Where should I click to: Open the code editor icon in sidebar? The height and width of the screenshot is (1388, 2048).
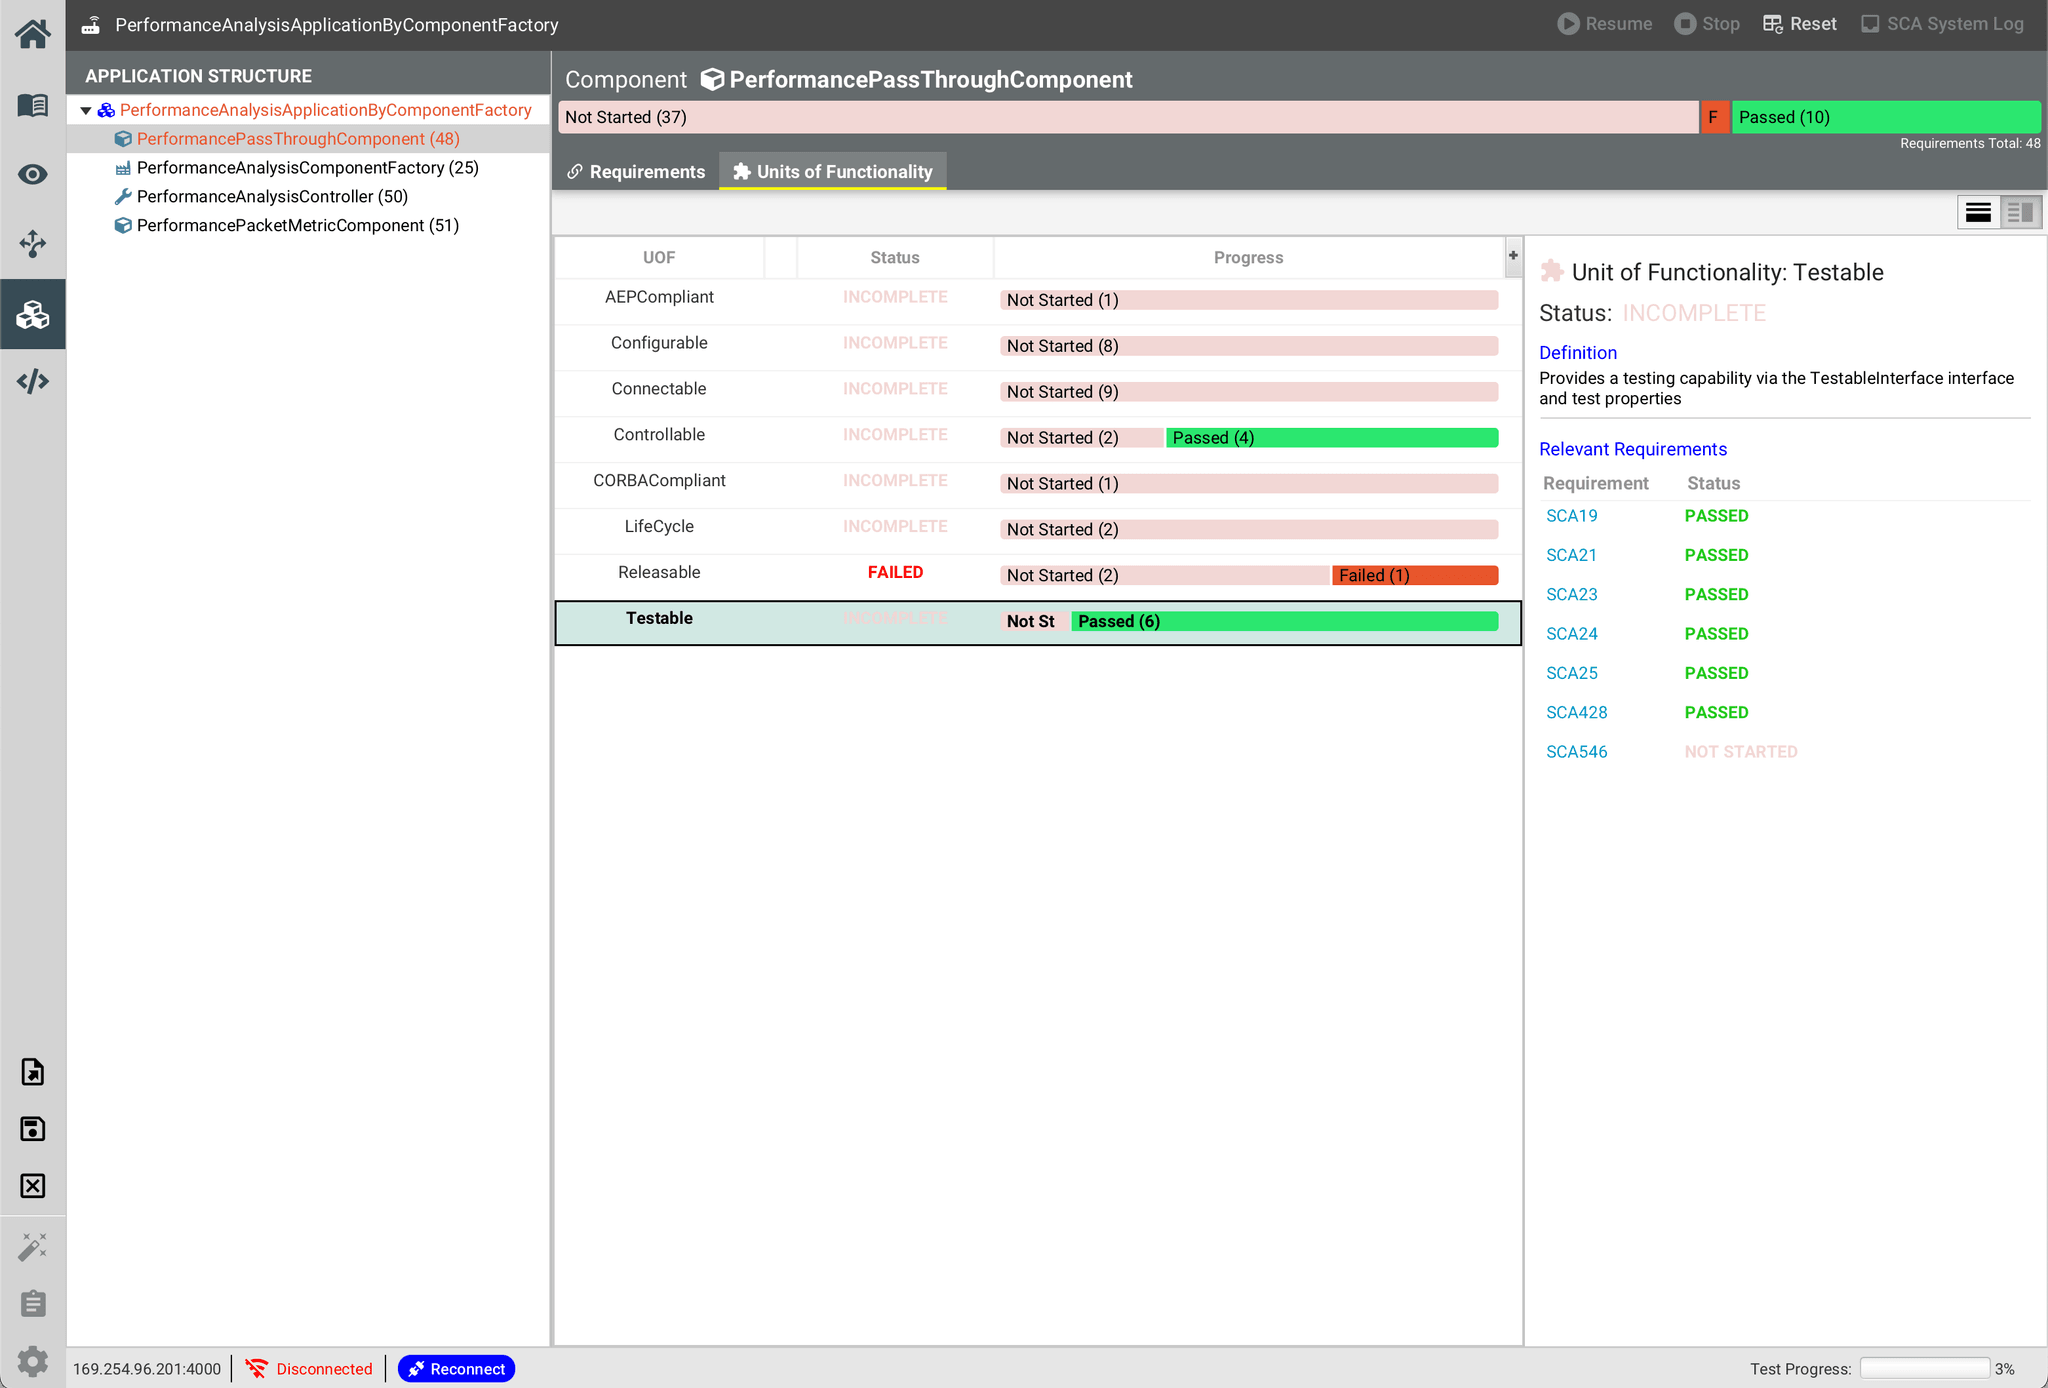[x=33, y=381]
